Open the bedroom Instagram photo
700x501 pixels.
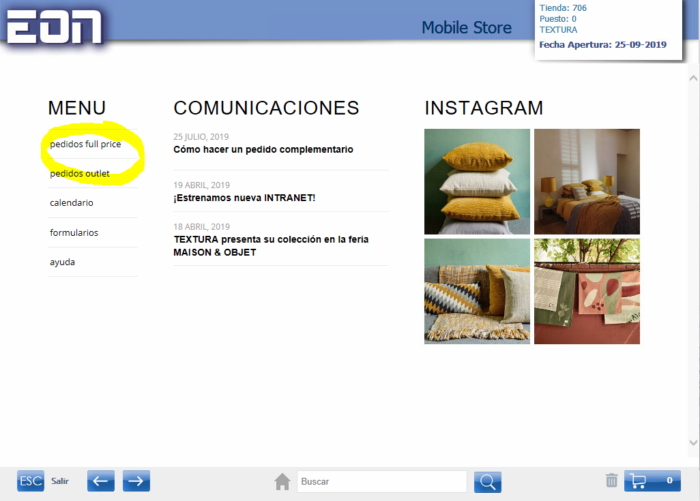click(x=587, y=181)
